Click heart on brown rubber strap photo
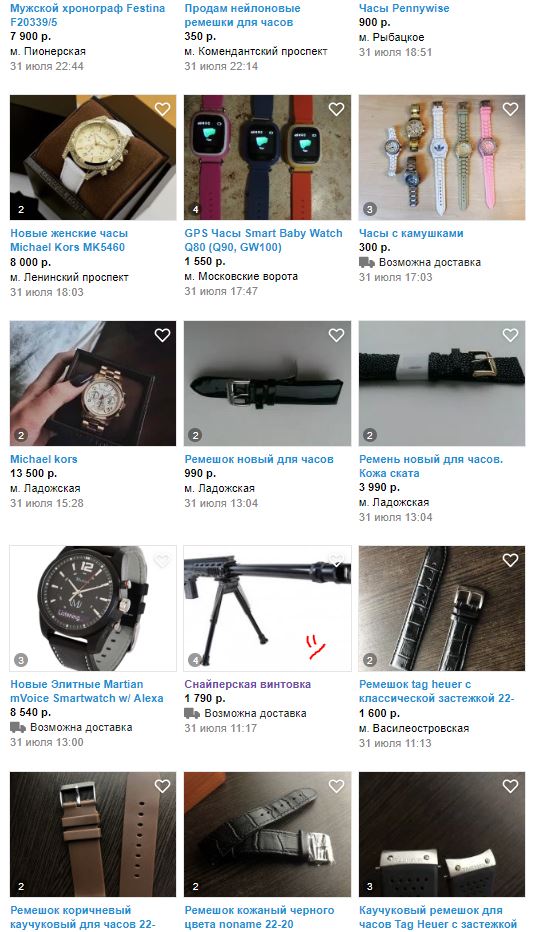This screenshot has width=536, height=932. 162,786
